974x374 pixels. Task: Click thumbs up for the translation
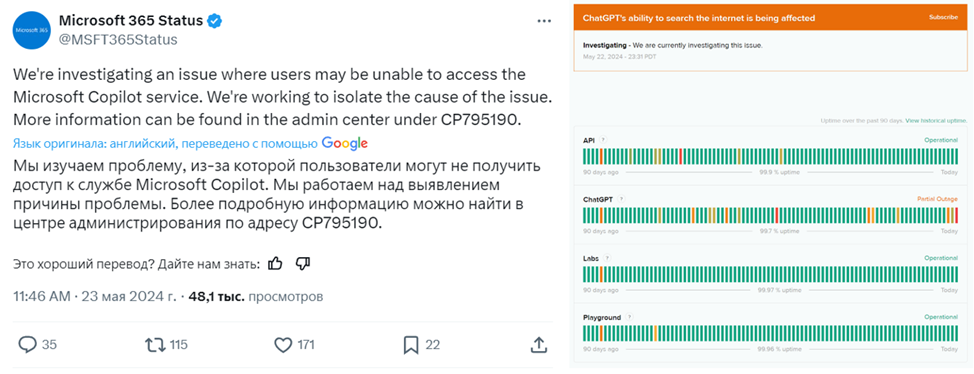pyautogui.click(x=275, y=264)
